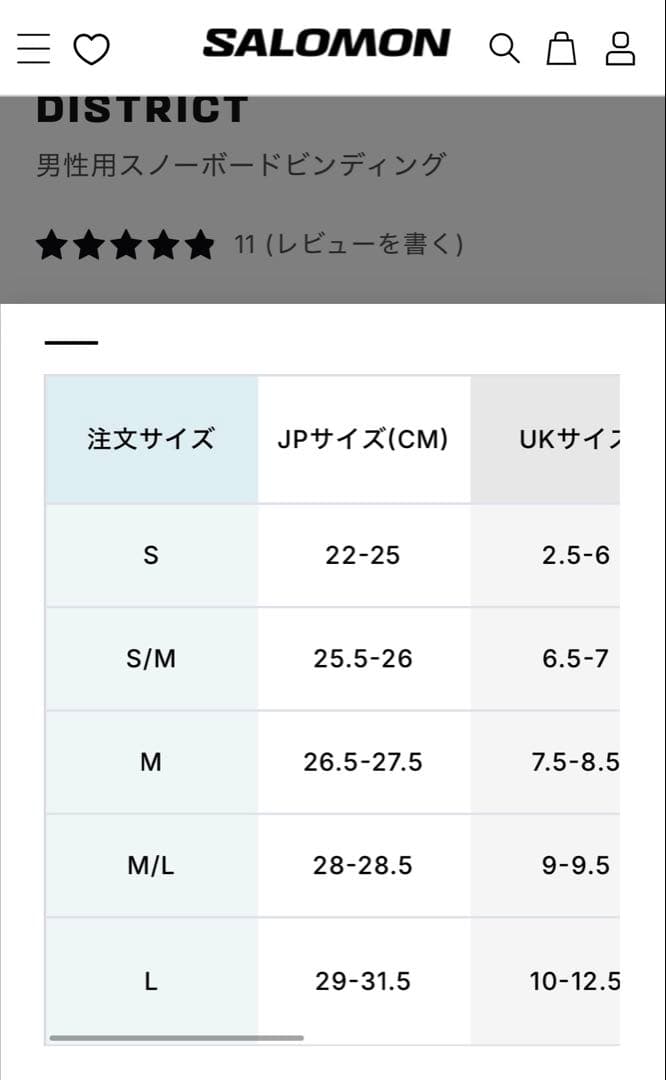Click the 29-31.5 JP size cell
Screen dimensions: 666x1080
pyautogui.click(x=363, y=982)
